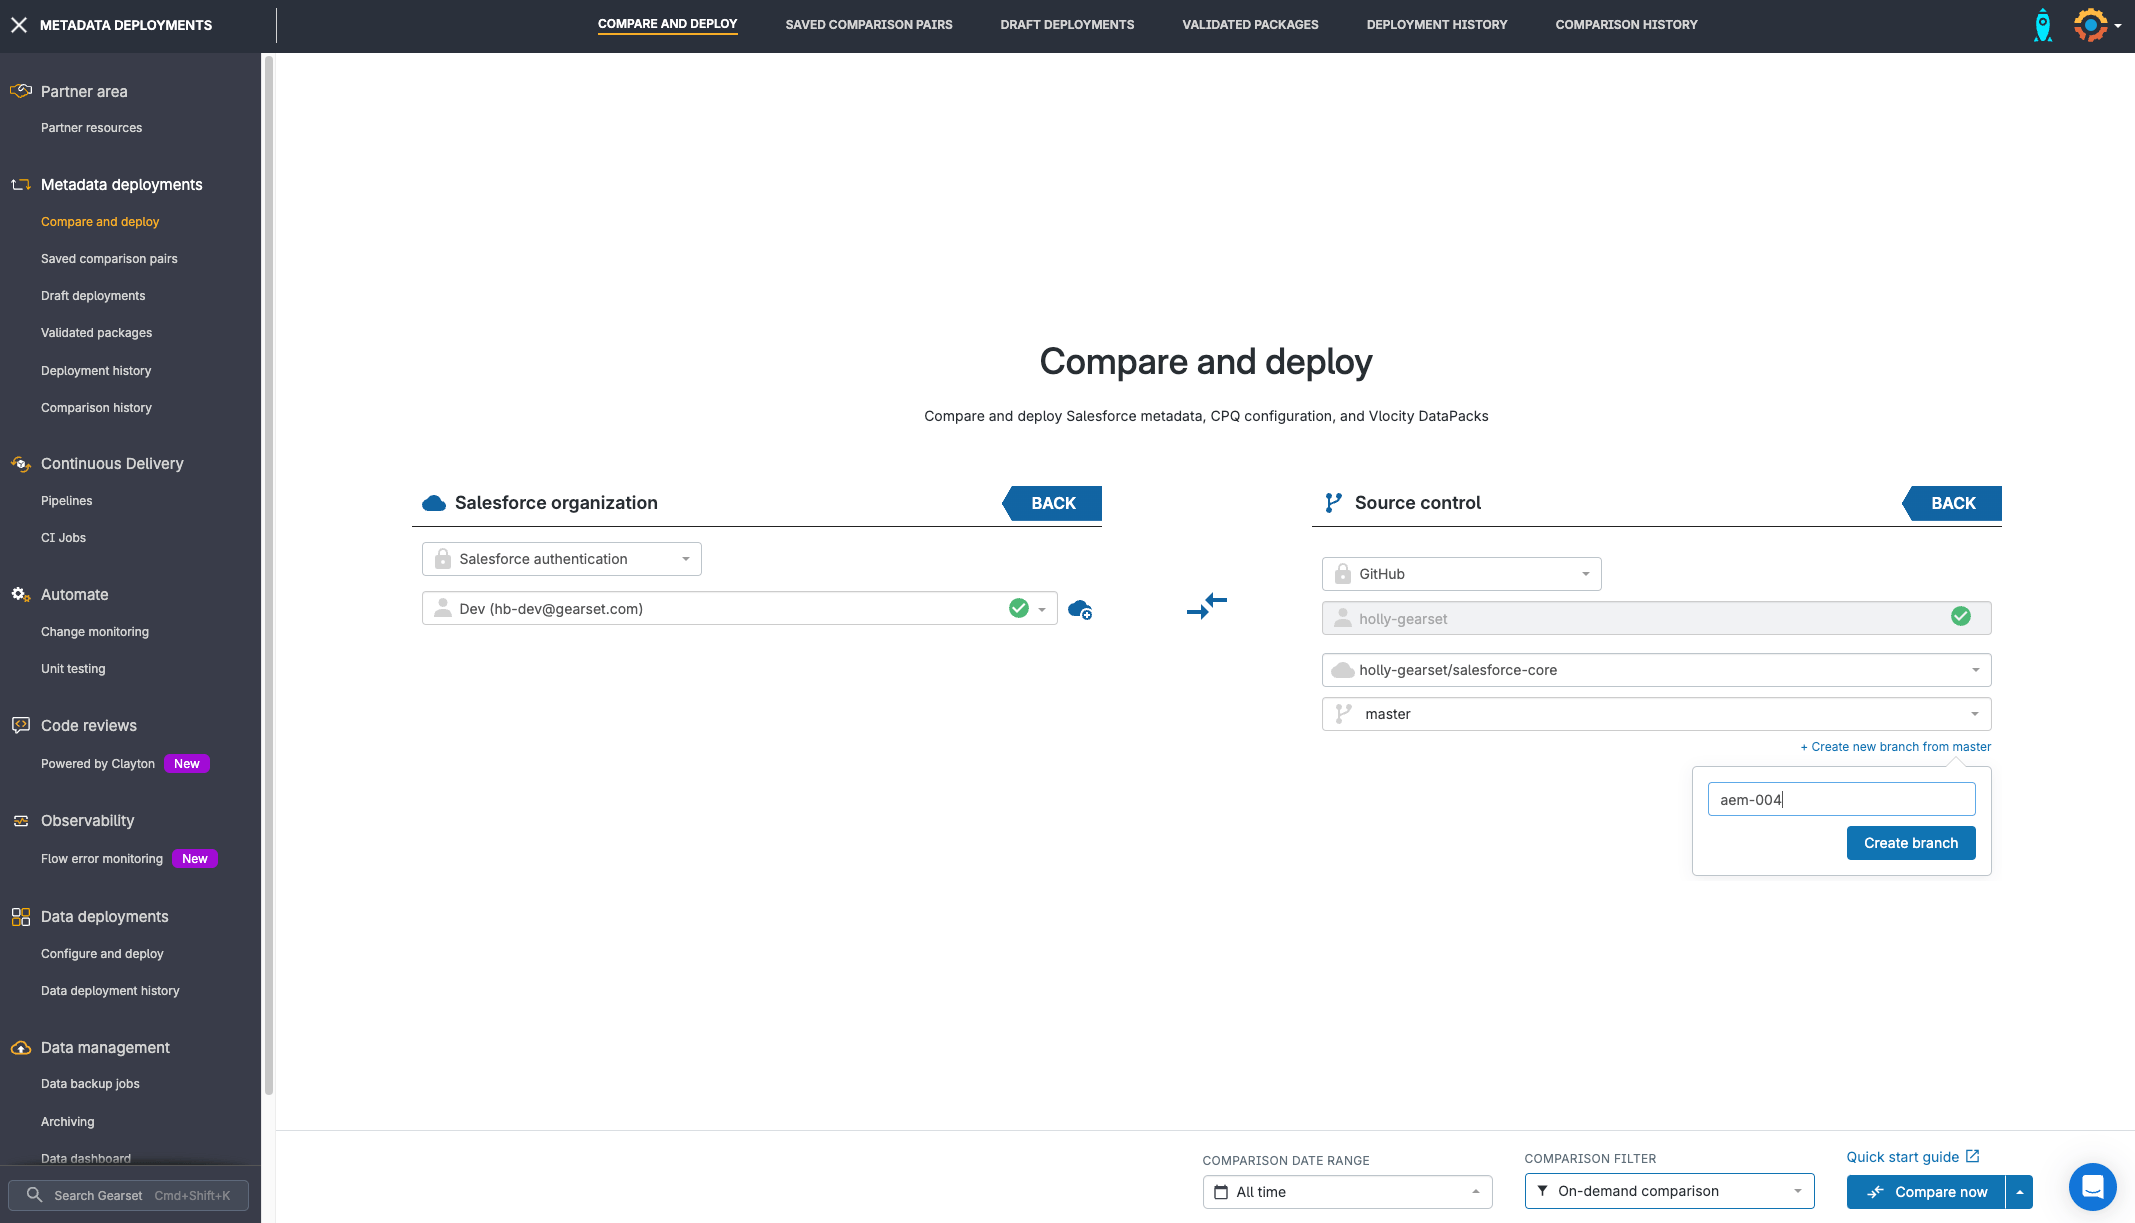Open the master branch dropdown
The width and height of the screenshot is (2135, 1223).
[1656, 714]
